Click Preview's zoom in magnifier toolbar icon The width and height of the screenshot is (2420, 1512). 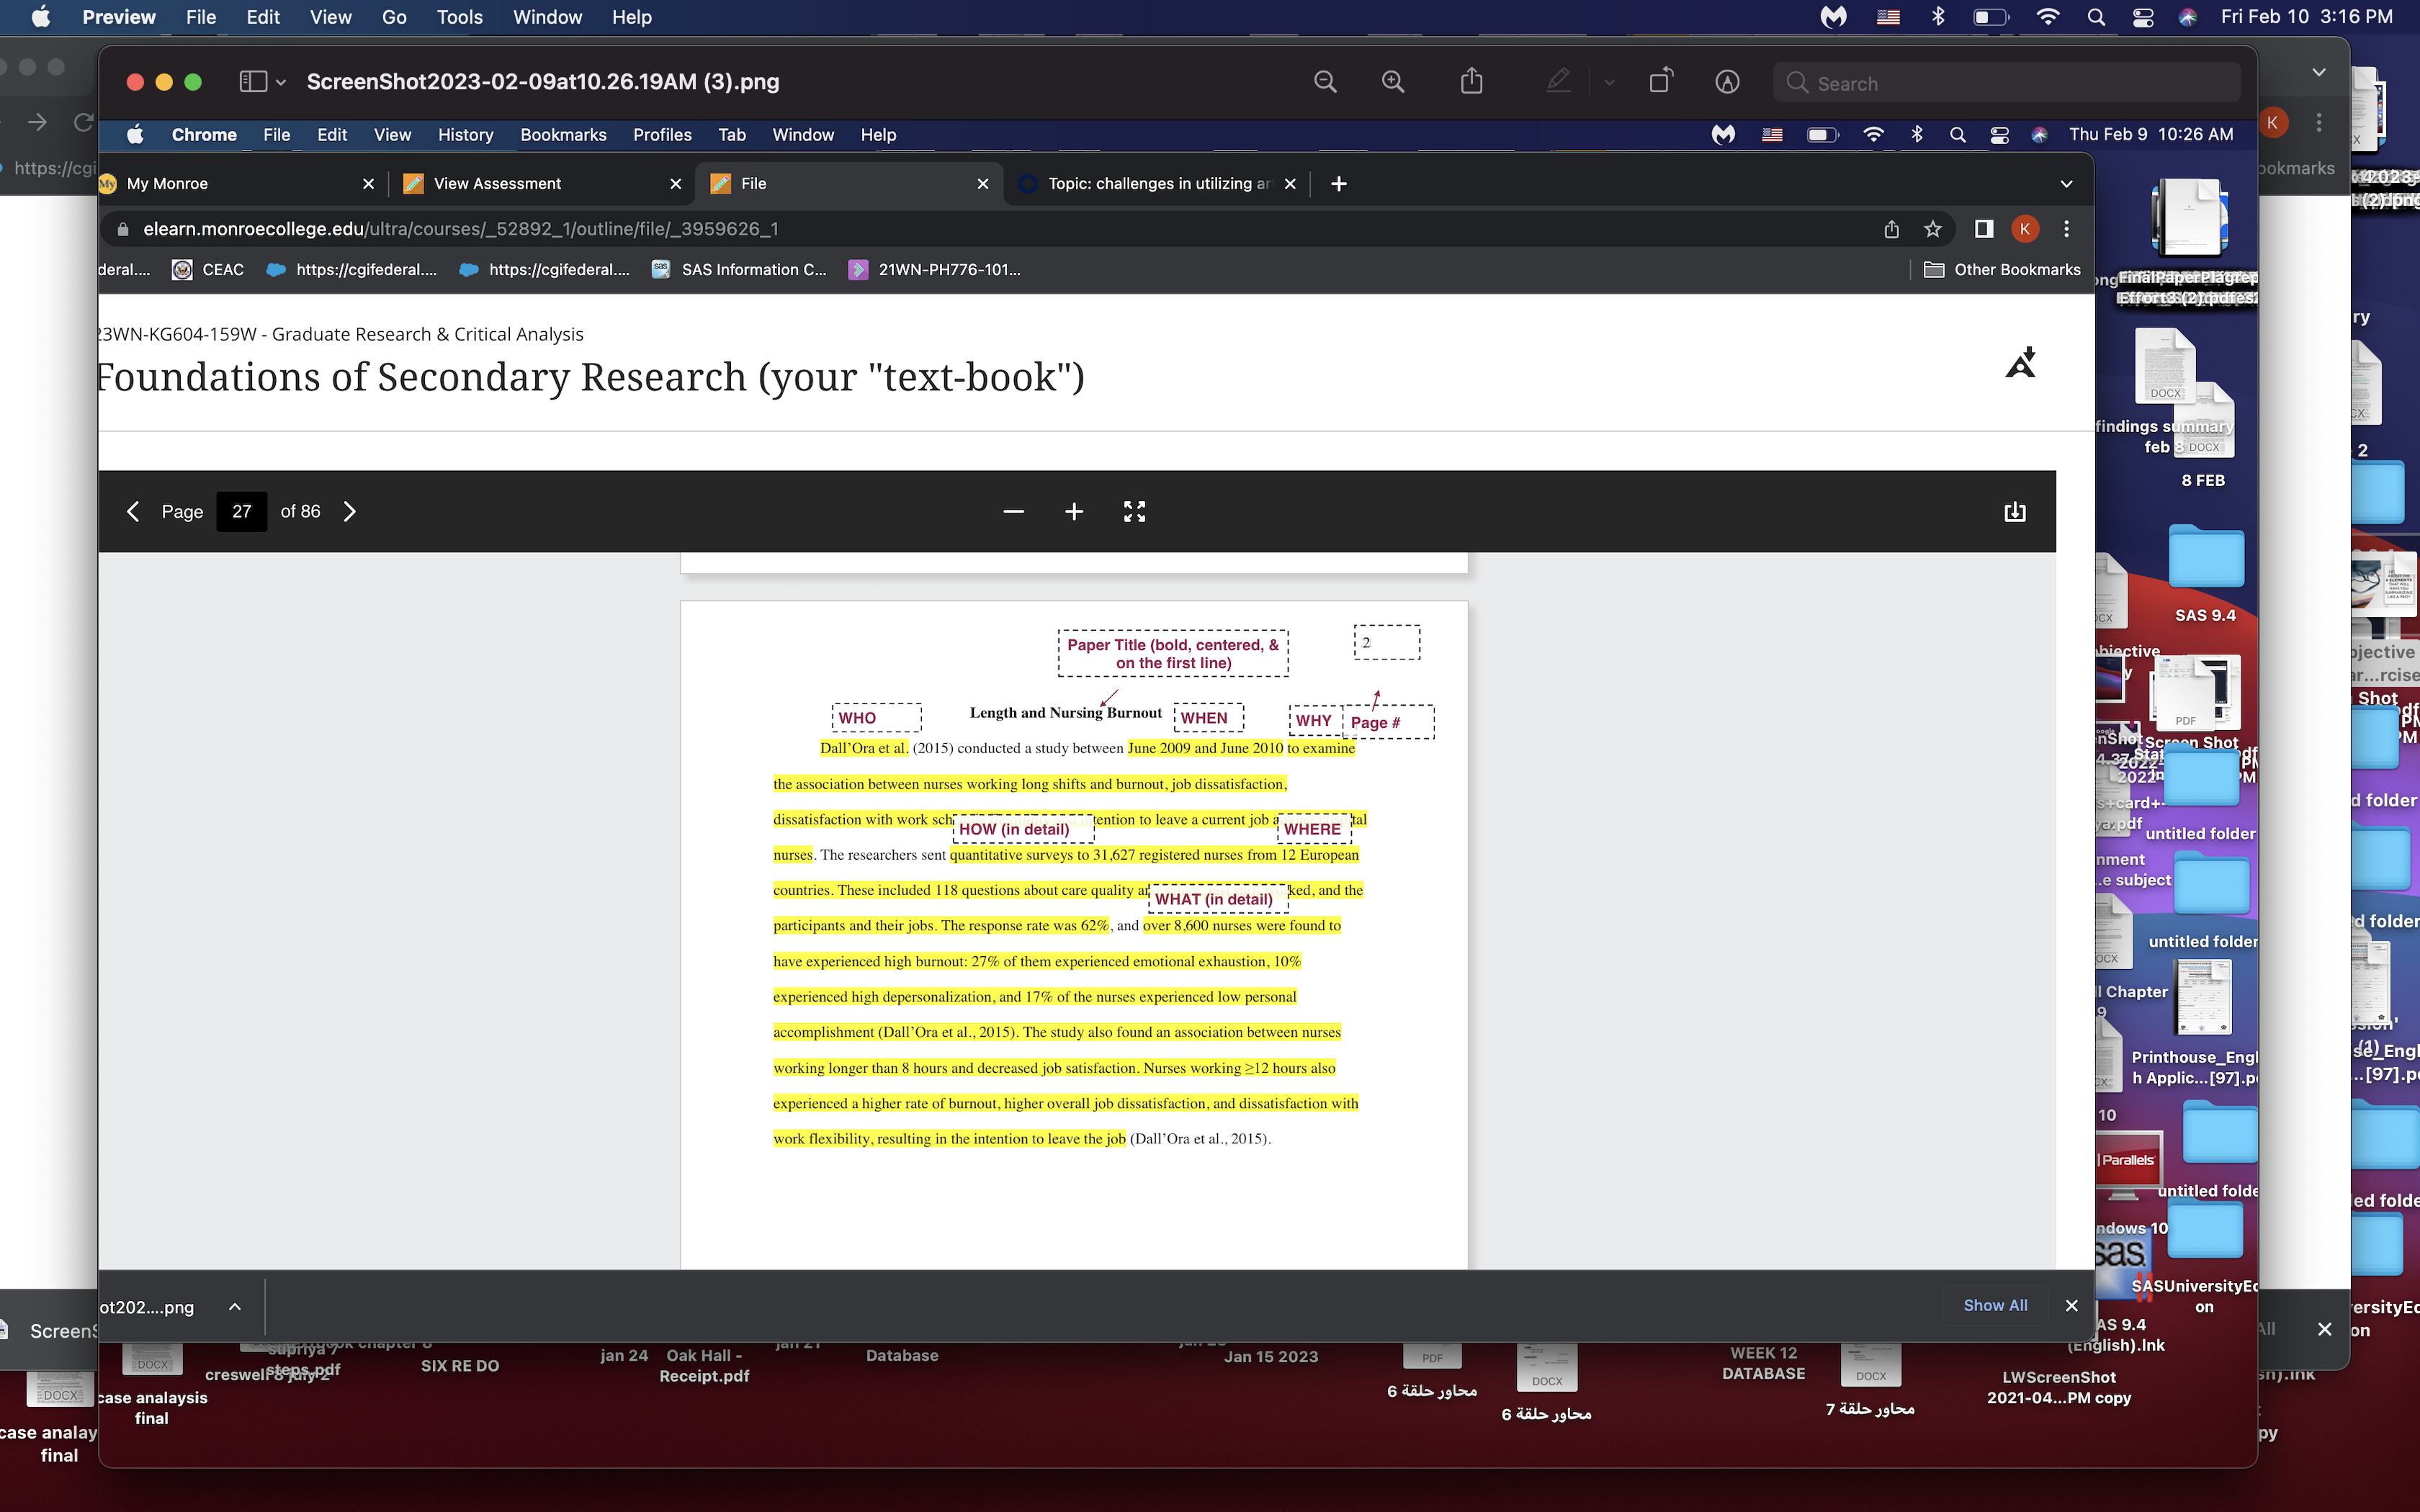point(1393,82)
